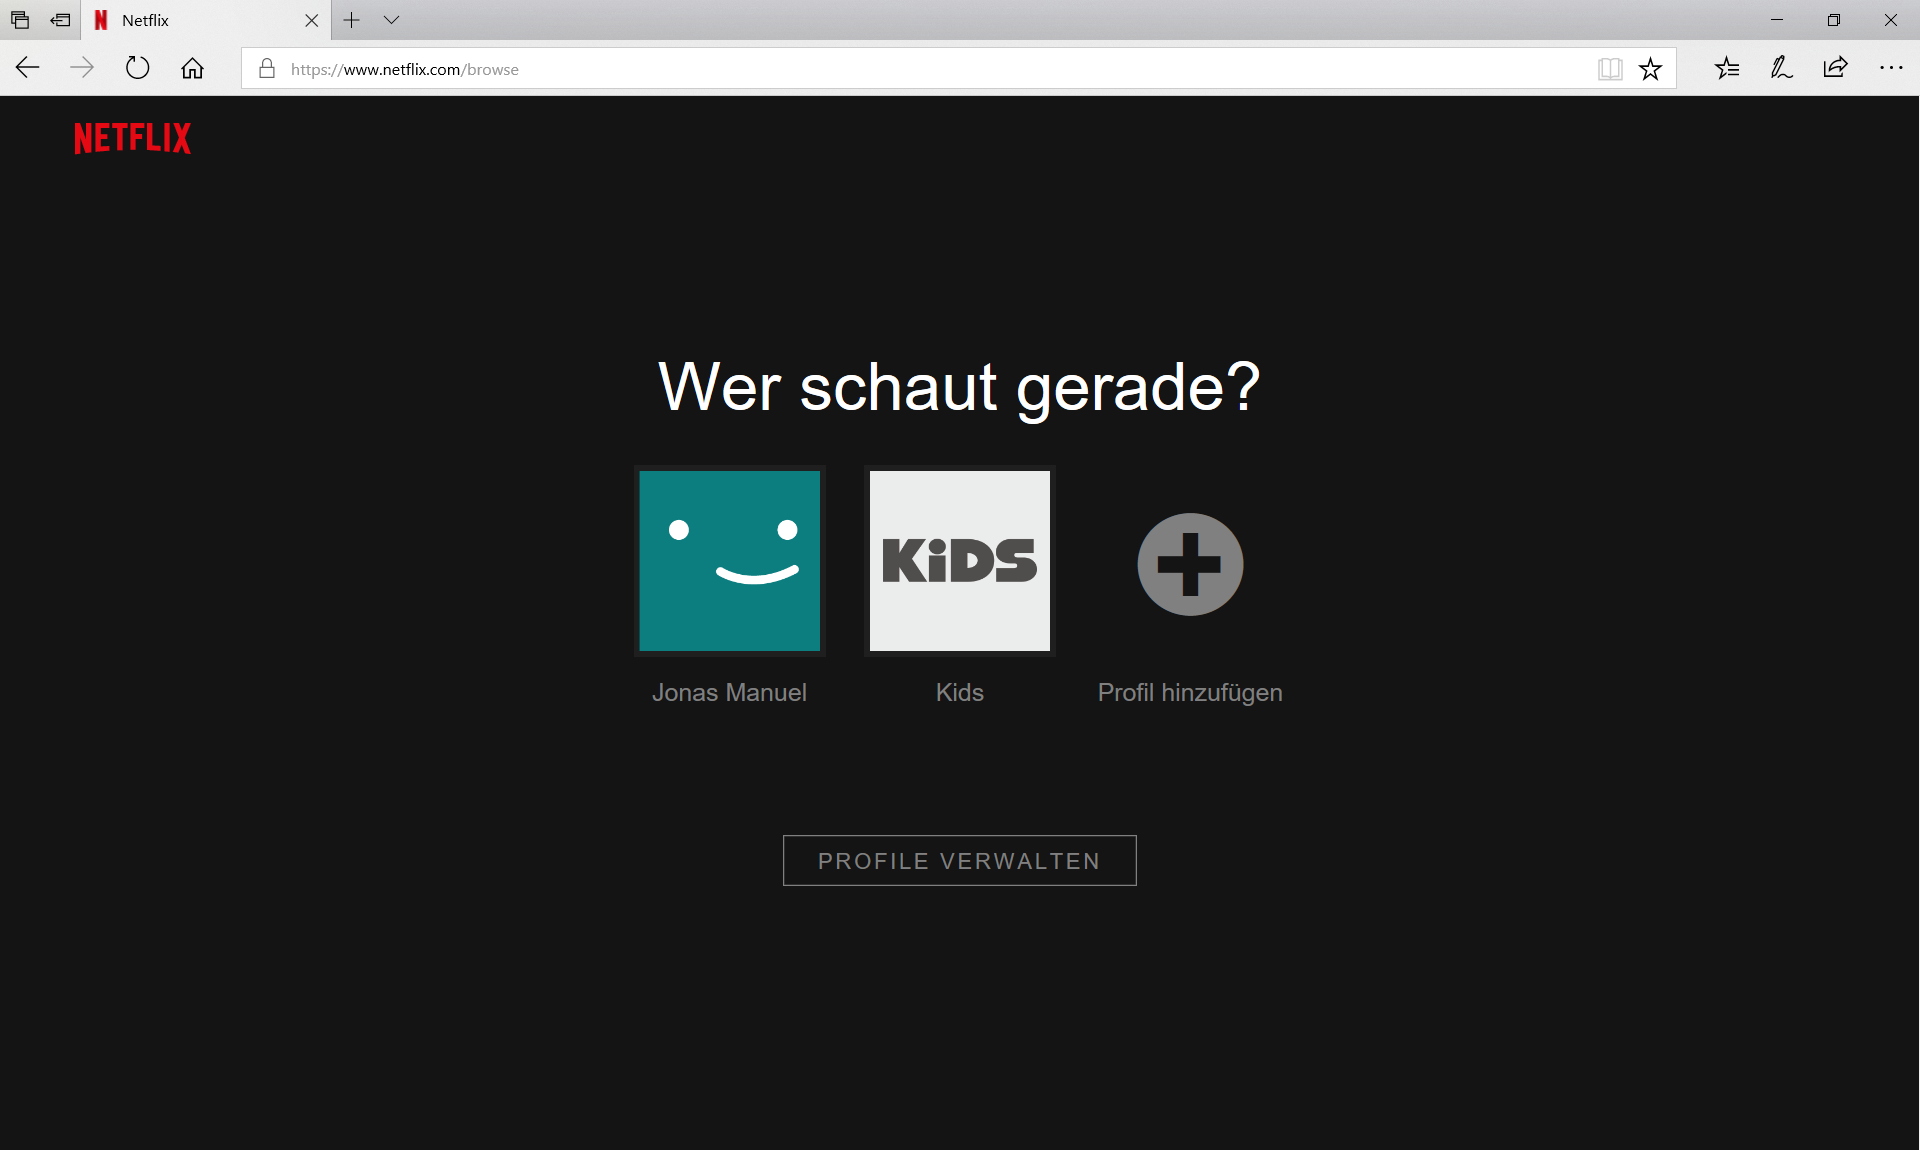Reload the page with the refresh icon
The width and height of the screenshot is (1920, 1150).
pyautogui.click(x=137, y=68)
